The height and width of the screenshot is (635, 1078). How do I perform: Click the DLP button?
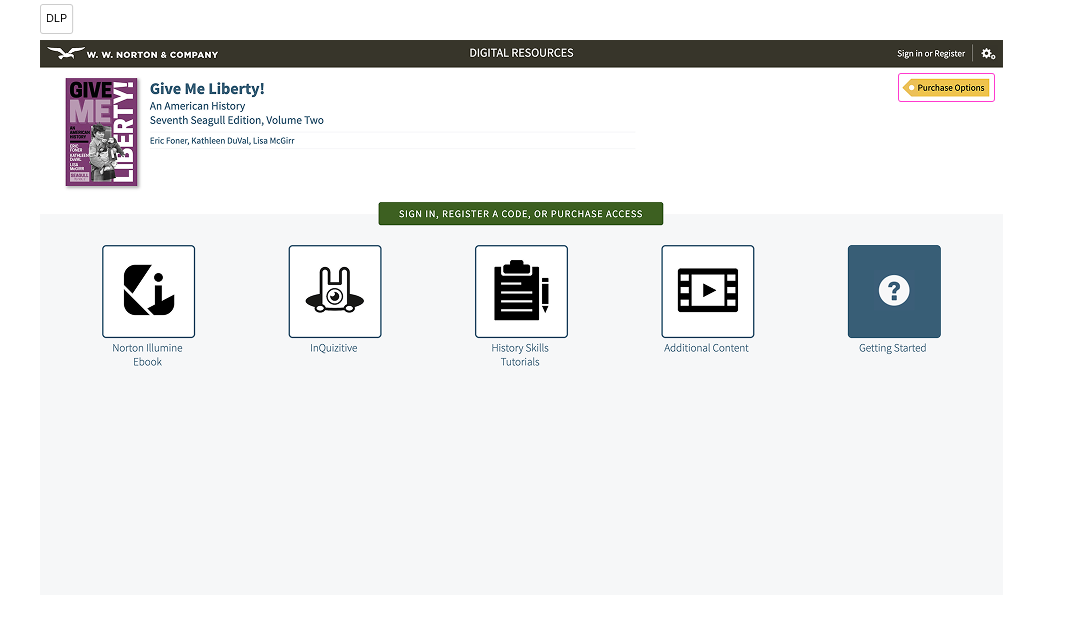[56, 19]
